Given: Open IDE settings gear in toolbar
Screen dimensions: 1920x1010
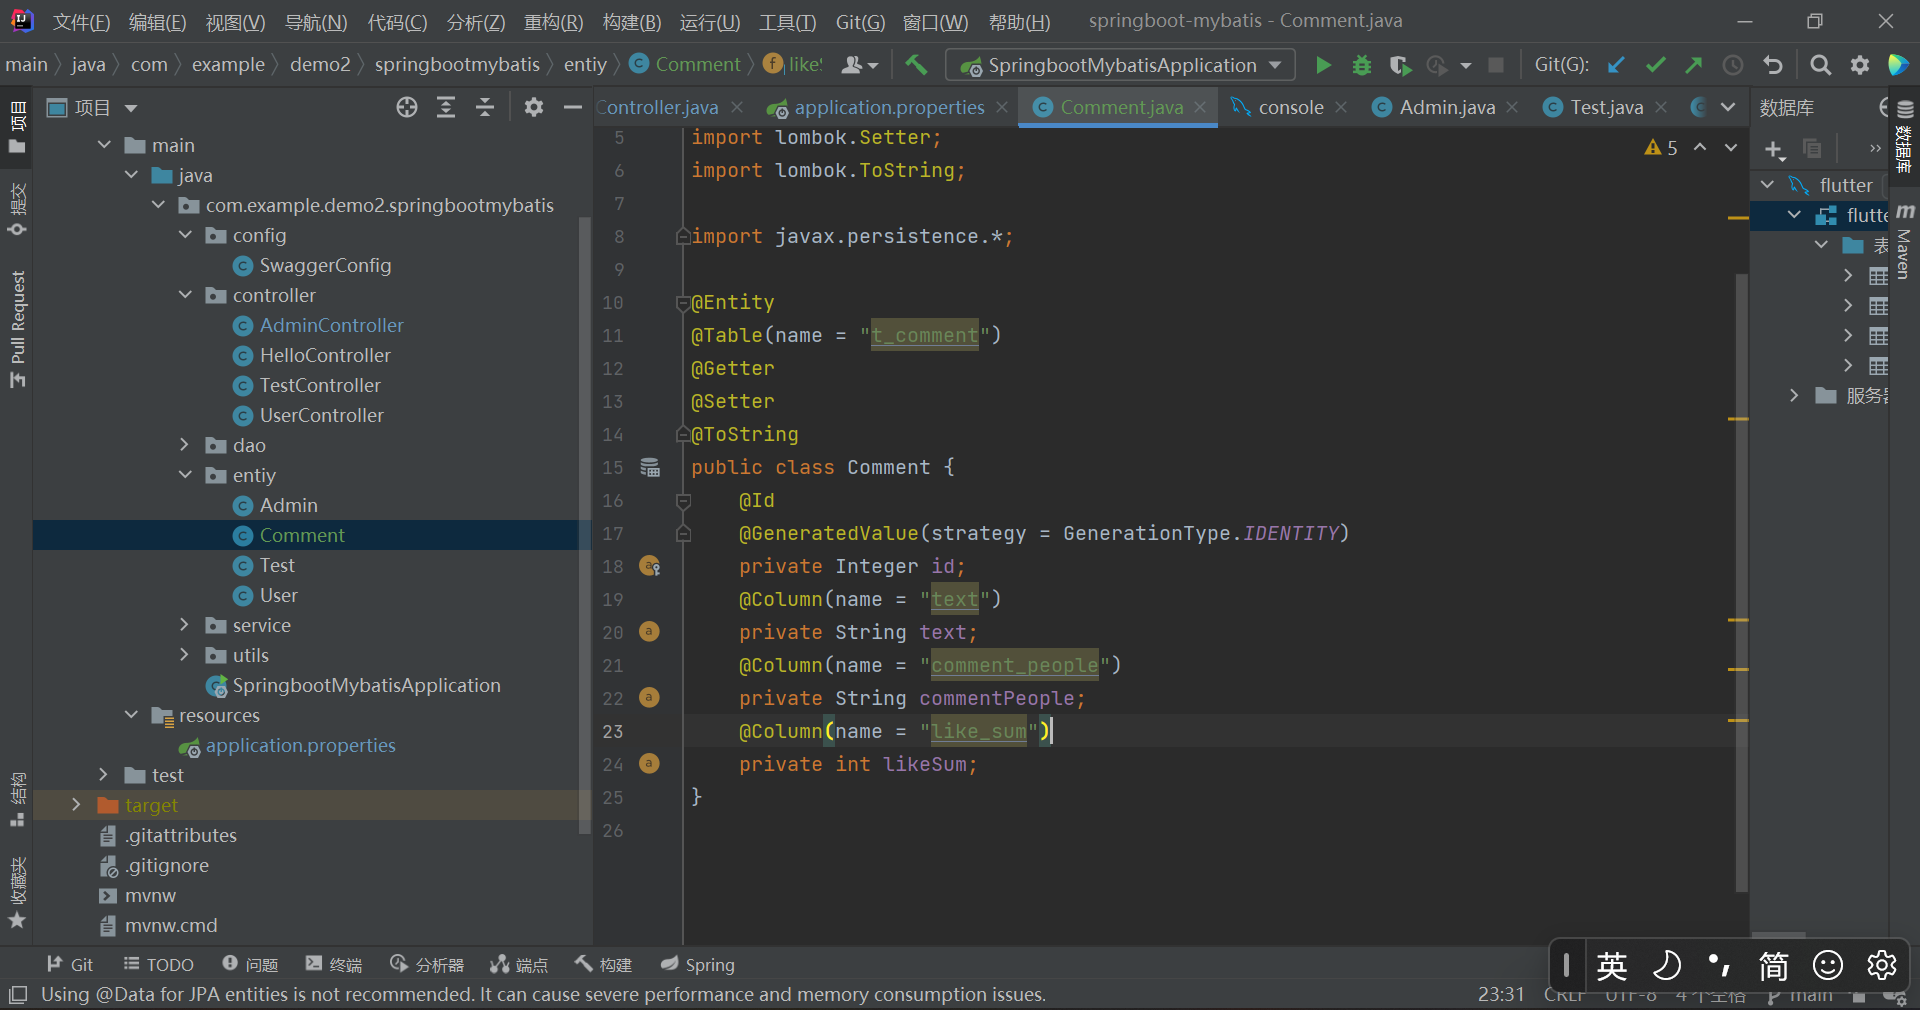Looking at the screenshot, I should coord(1860,65).
